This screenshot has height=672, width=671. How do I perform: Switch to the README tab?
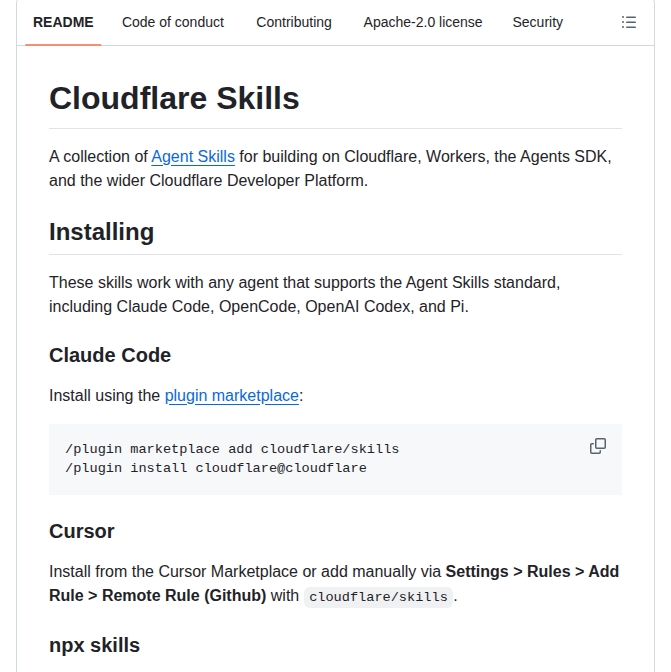63,22
